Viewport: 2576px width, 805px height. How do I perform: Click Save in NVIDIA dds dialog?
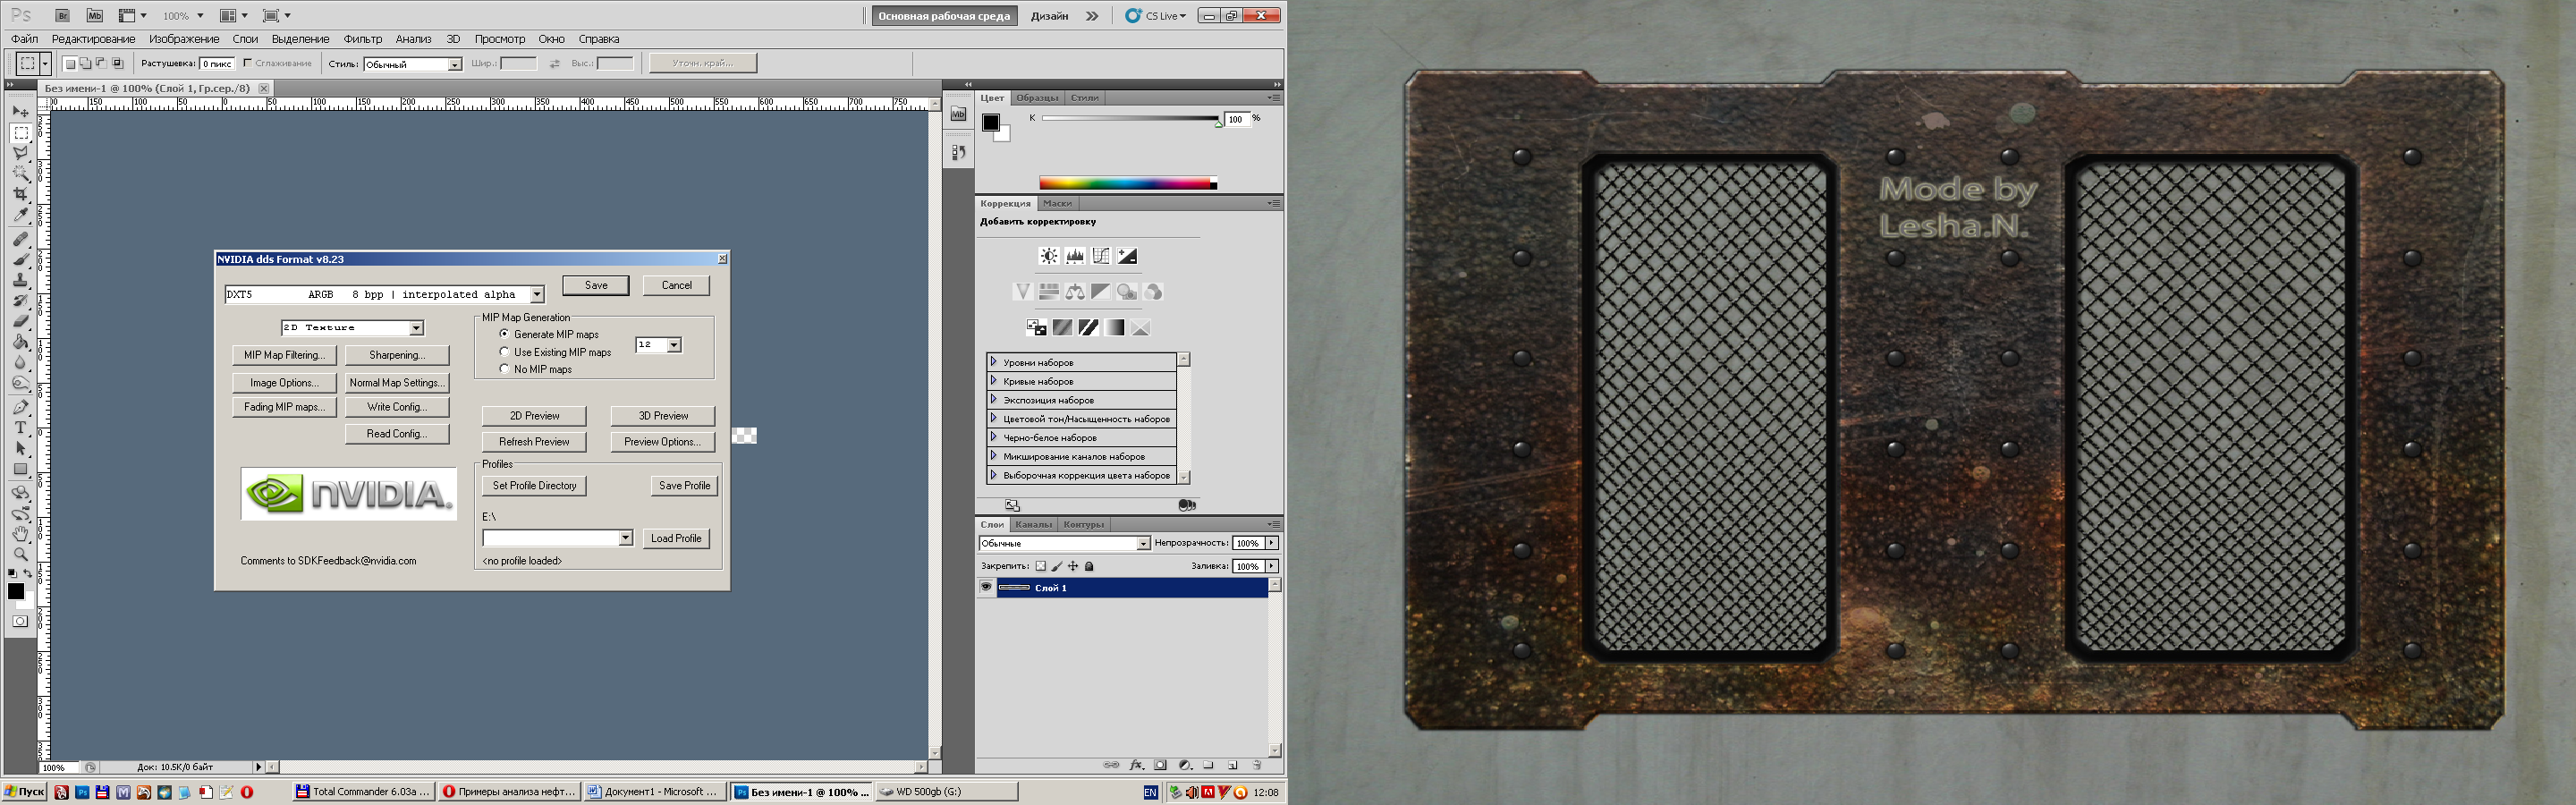point(595,285)
